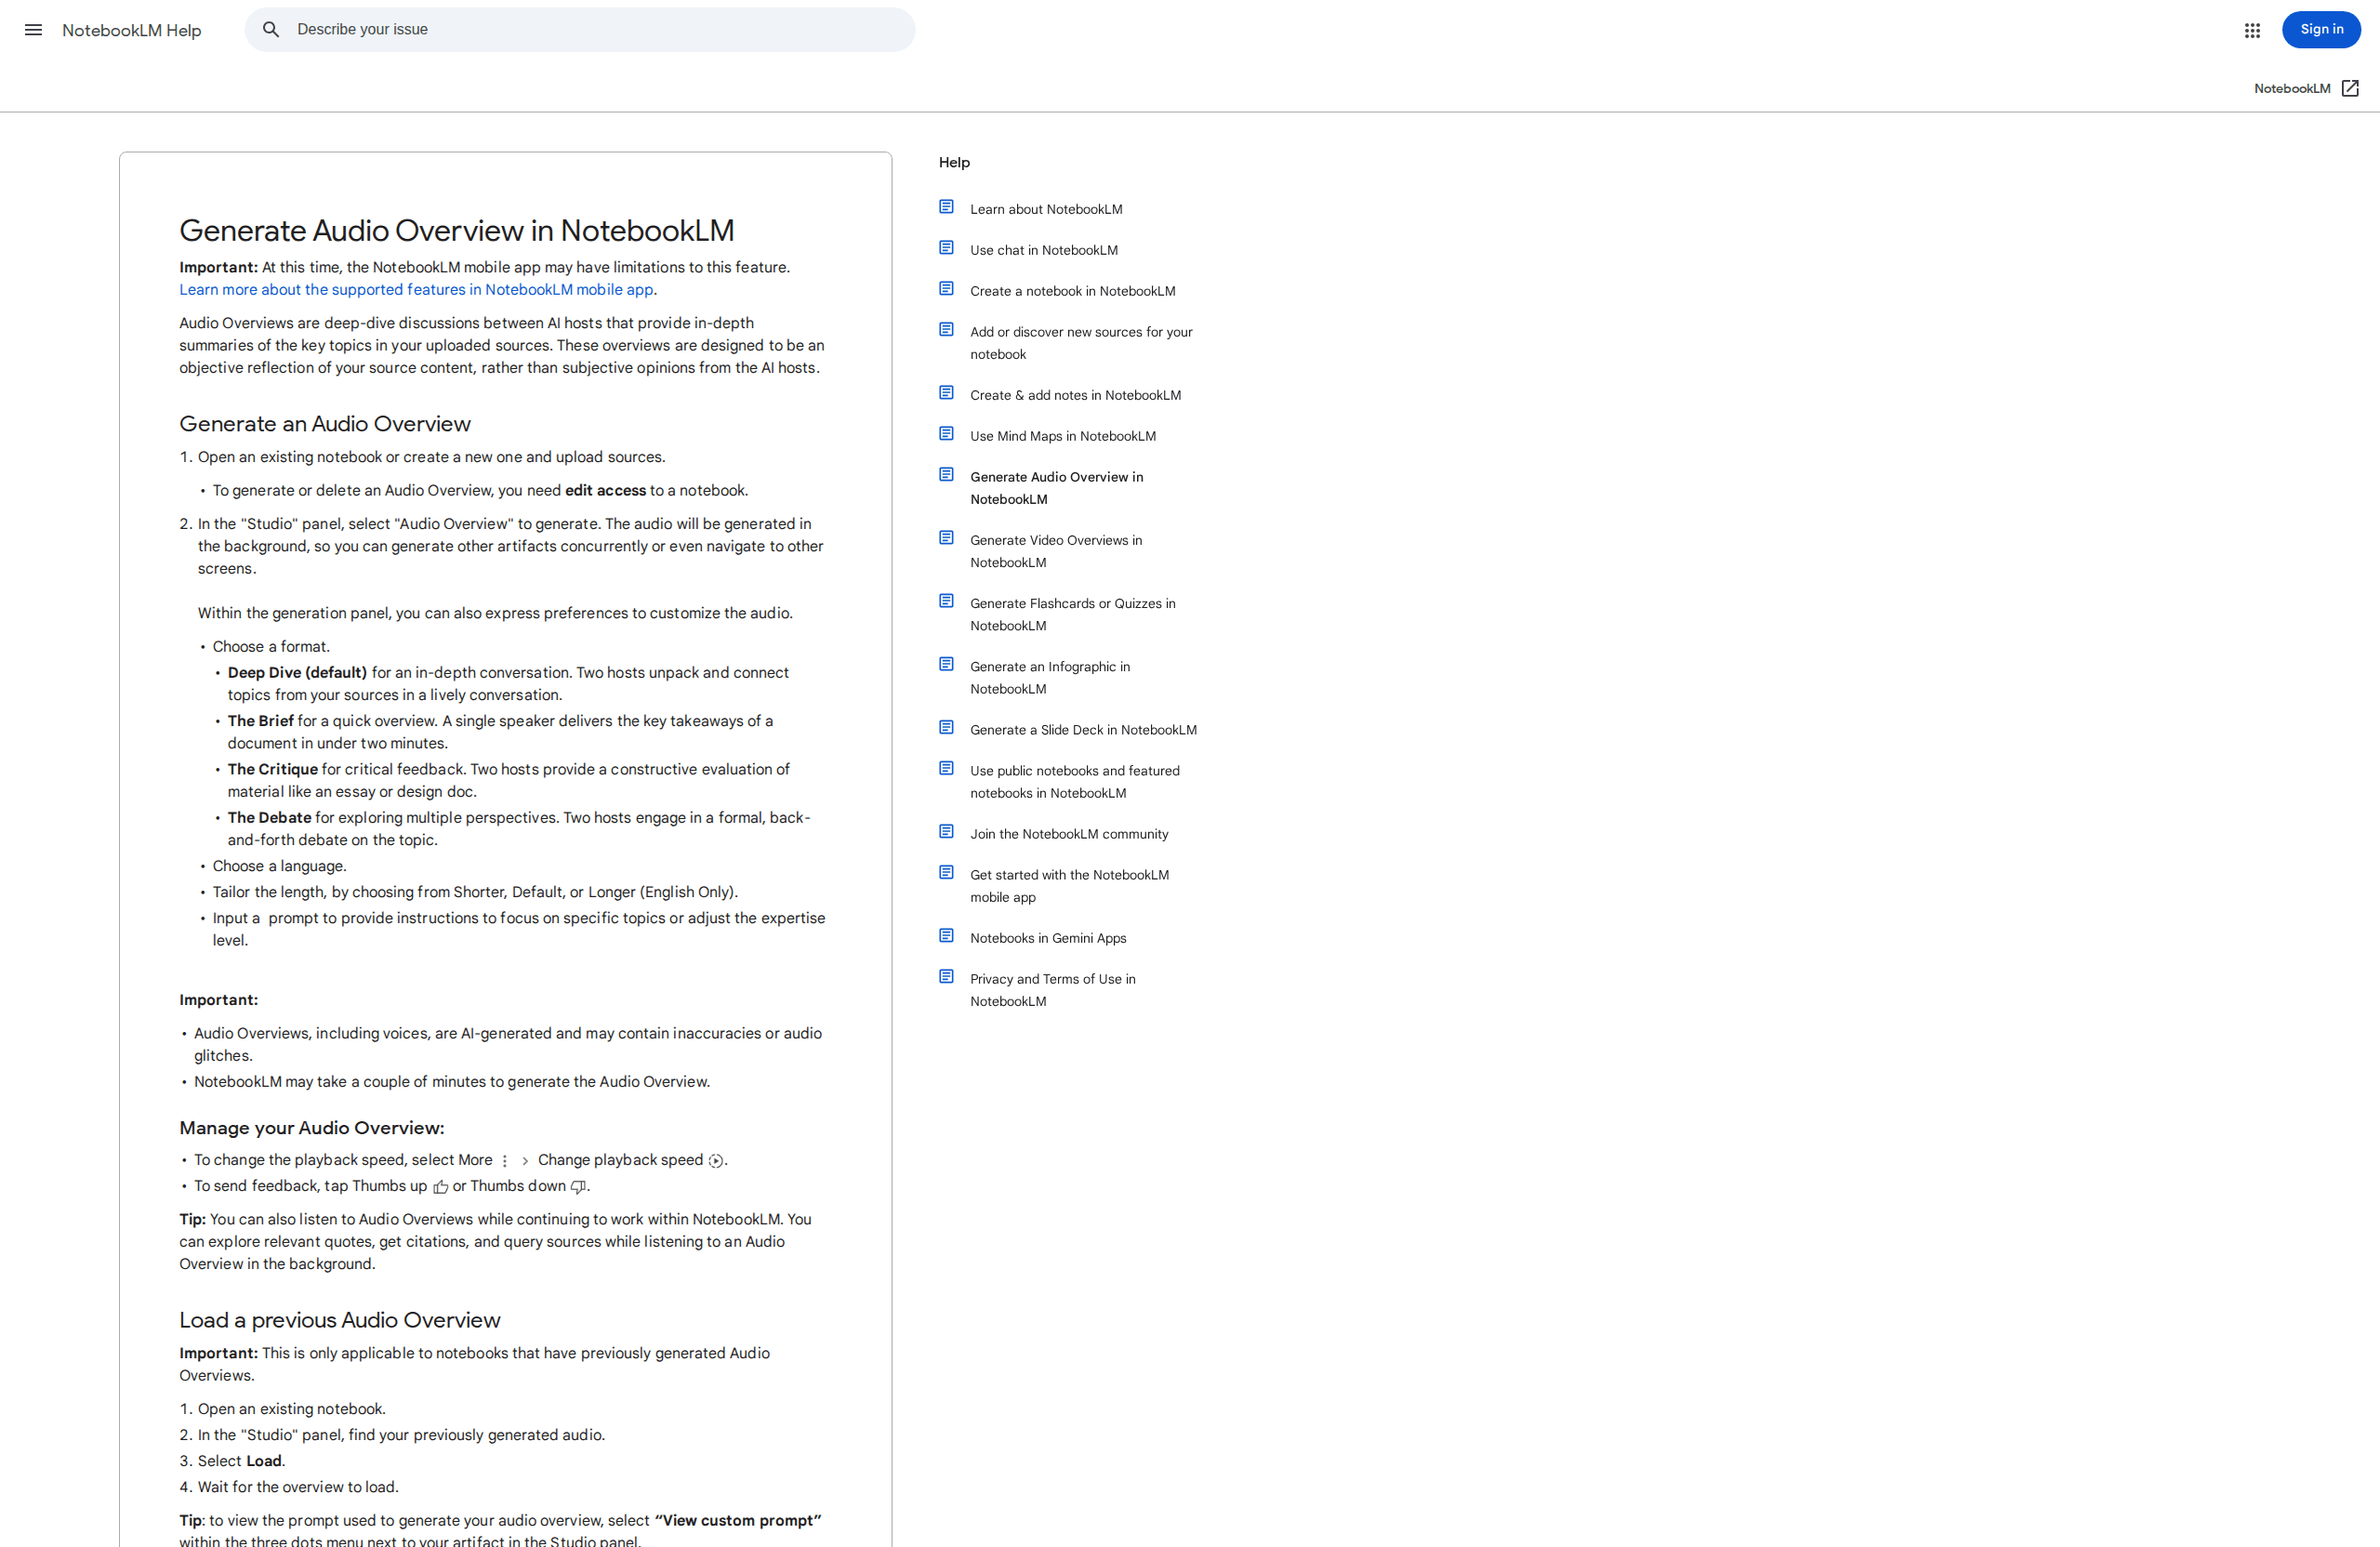Click article icon beside Privacy and Terms of Use
Image resolution: width=2380 pixels, height=1547 pixels.
(946, 977)
